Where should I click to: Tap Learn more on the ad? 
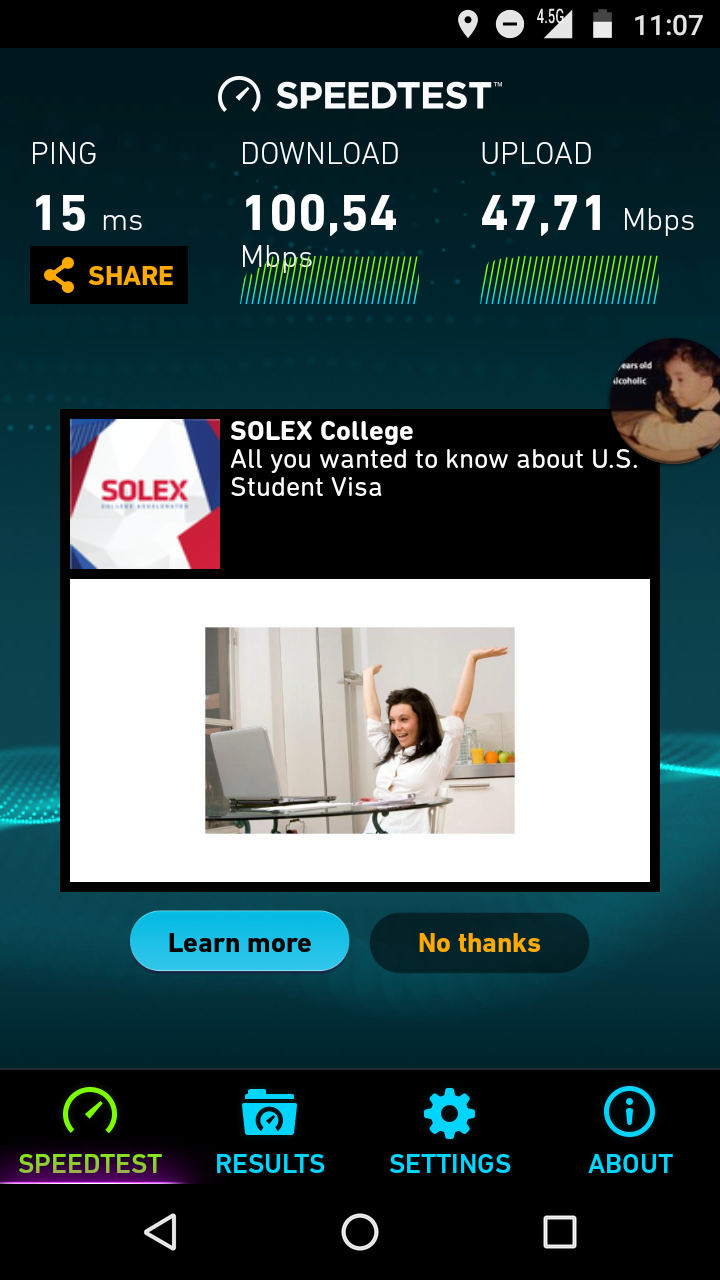(x=239, y=942)
